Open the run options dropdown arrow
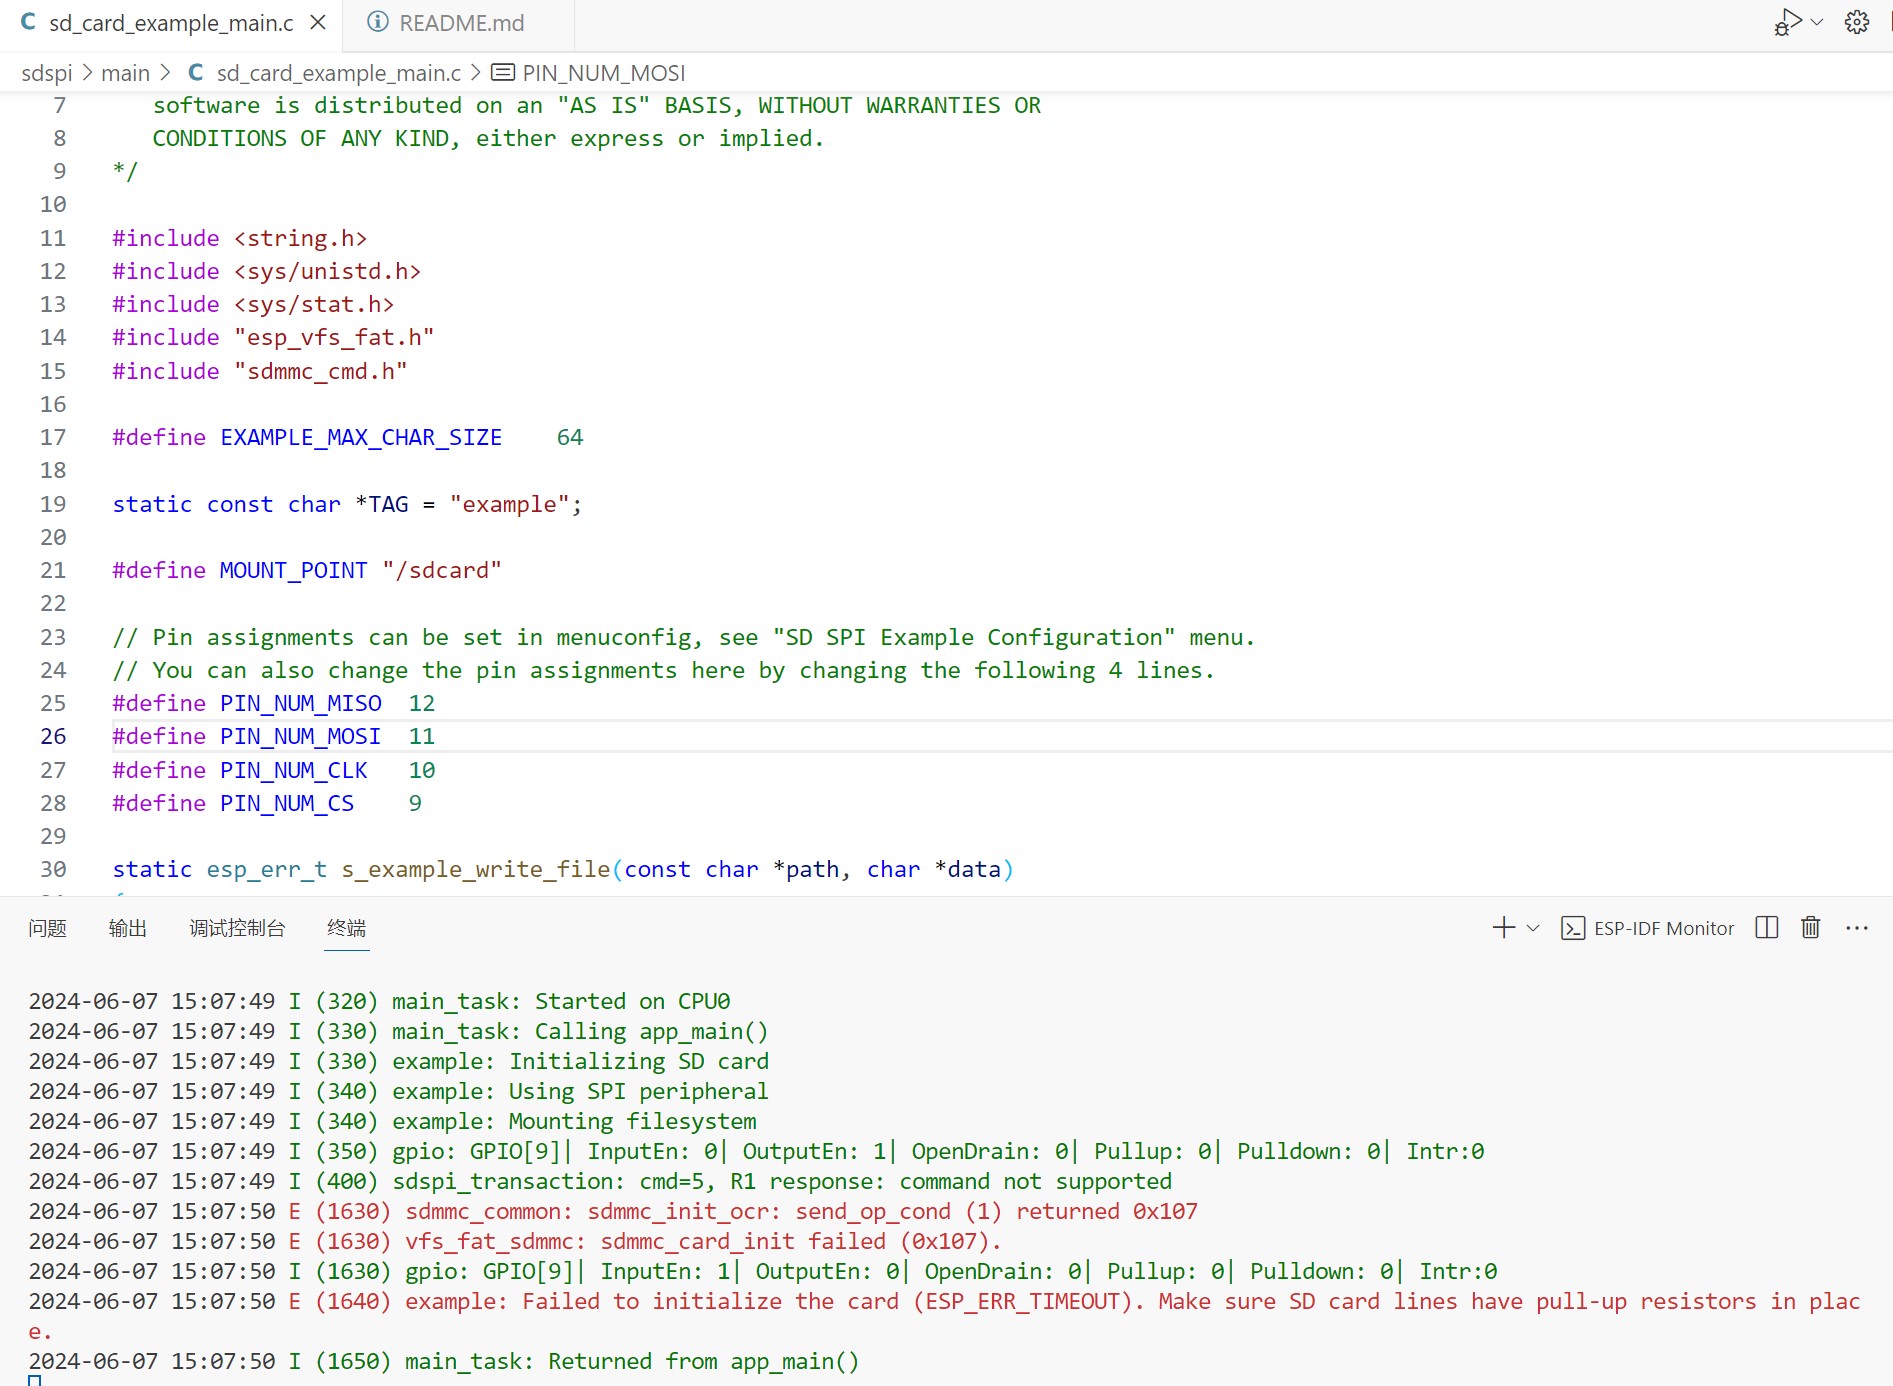The height and width of the screenshot is (1386, 1893). (1817, 22)
